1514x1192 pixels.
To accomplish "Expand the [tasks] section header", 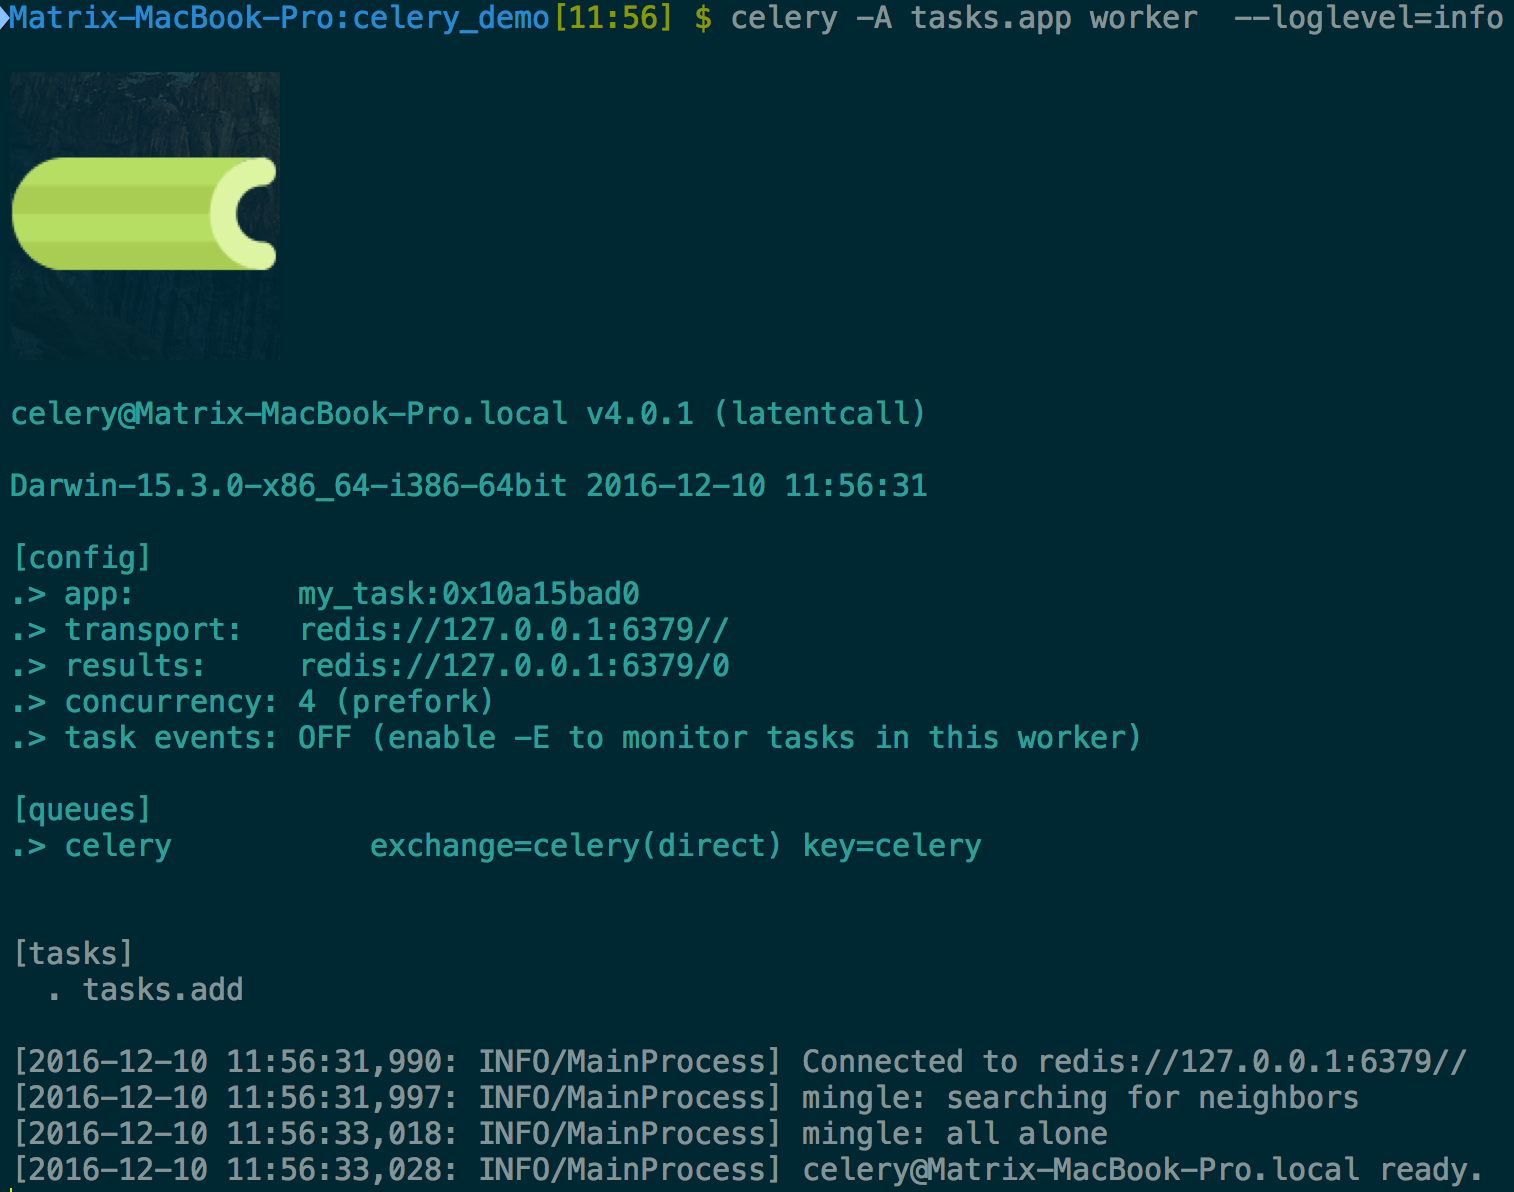I will (73, 953).
